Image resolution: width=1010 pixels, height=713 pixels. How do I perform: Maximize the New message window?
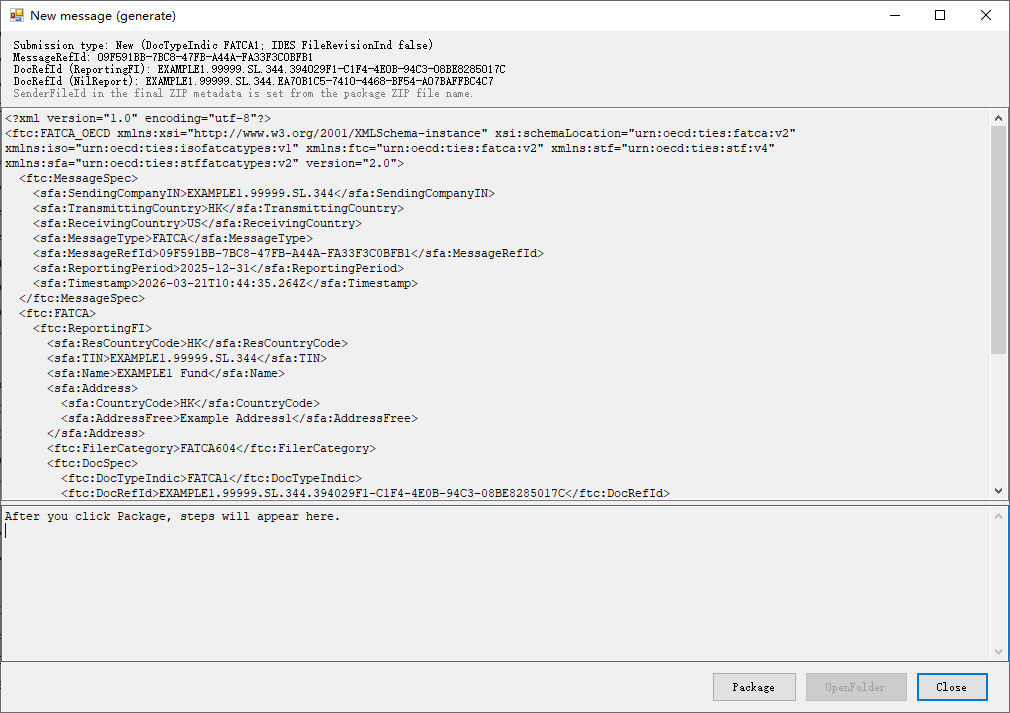[x=939, y=16]
